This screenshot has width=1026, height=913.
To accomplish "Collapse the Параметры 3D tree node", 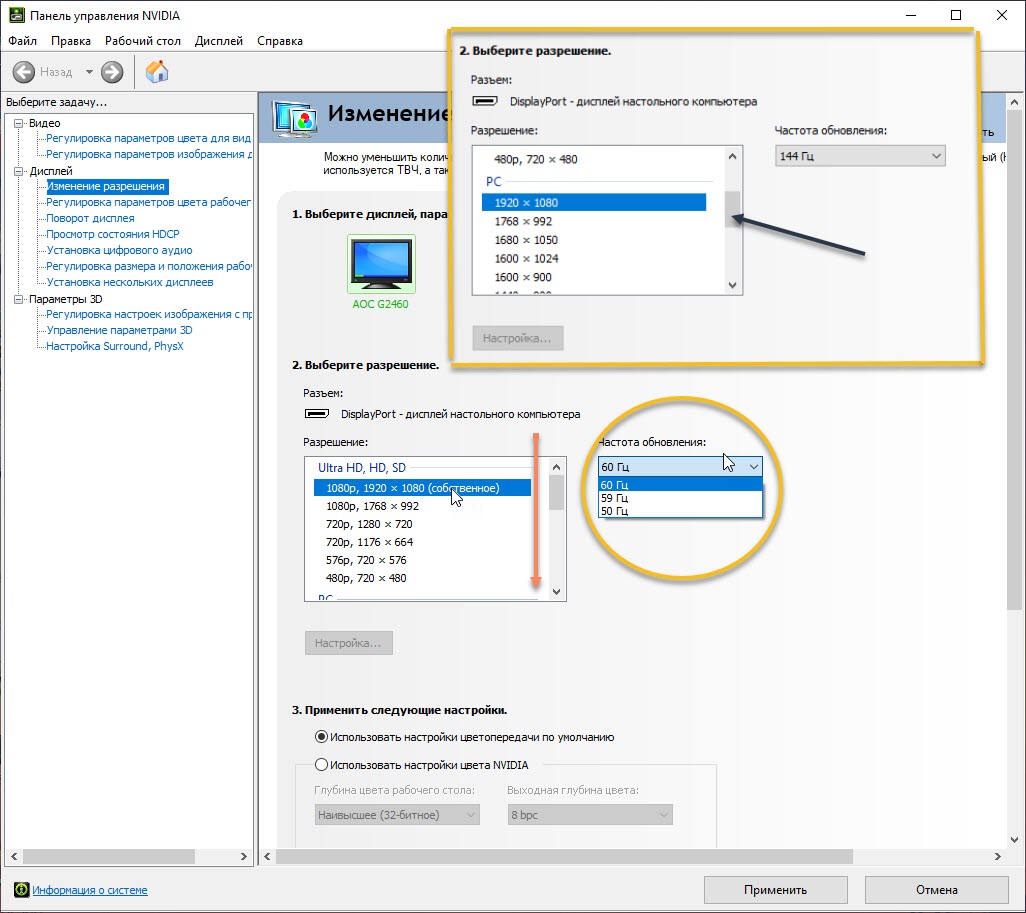I will pos(18,299).
